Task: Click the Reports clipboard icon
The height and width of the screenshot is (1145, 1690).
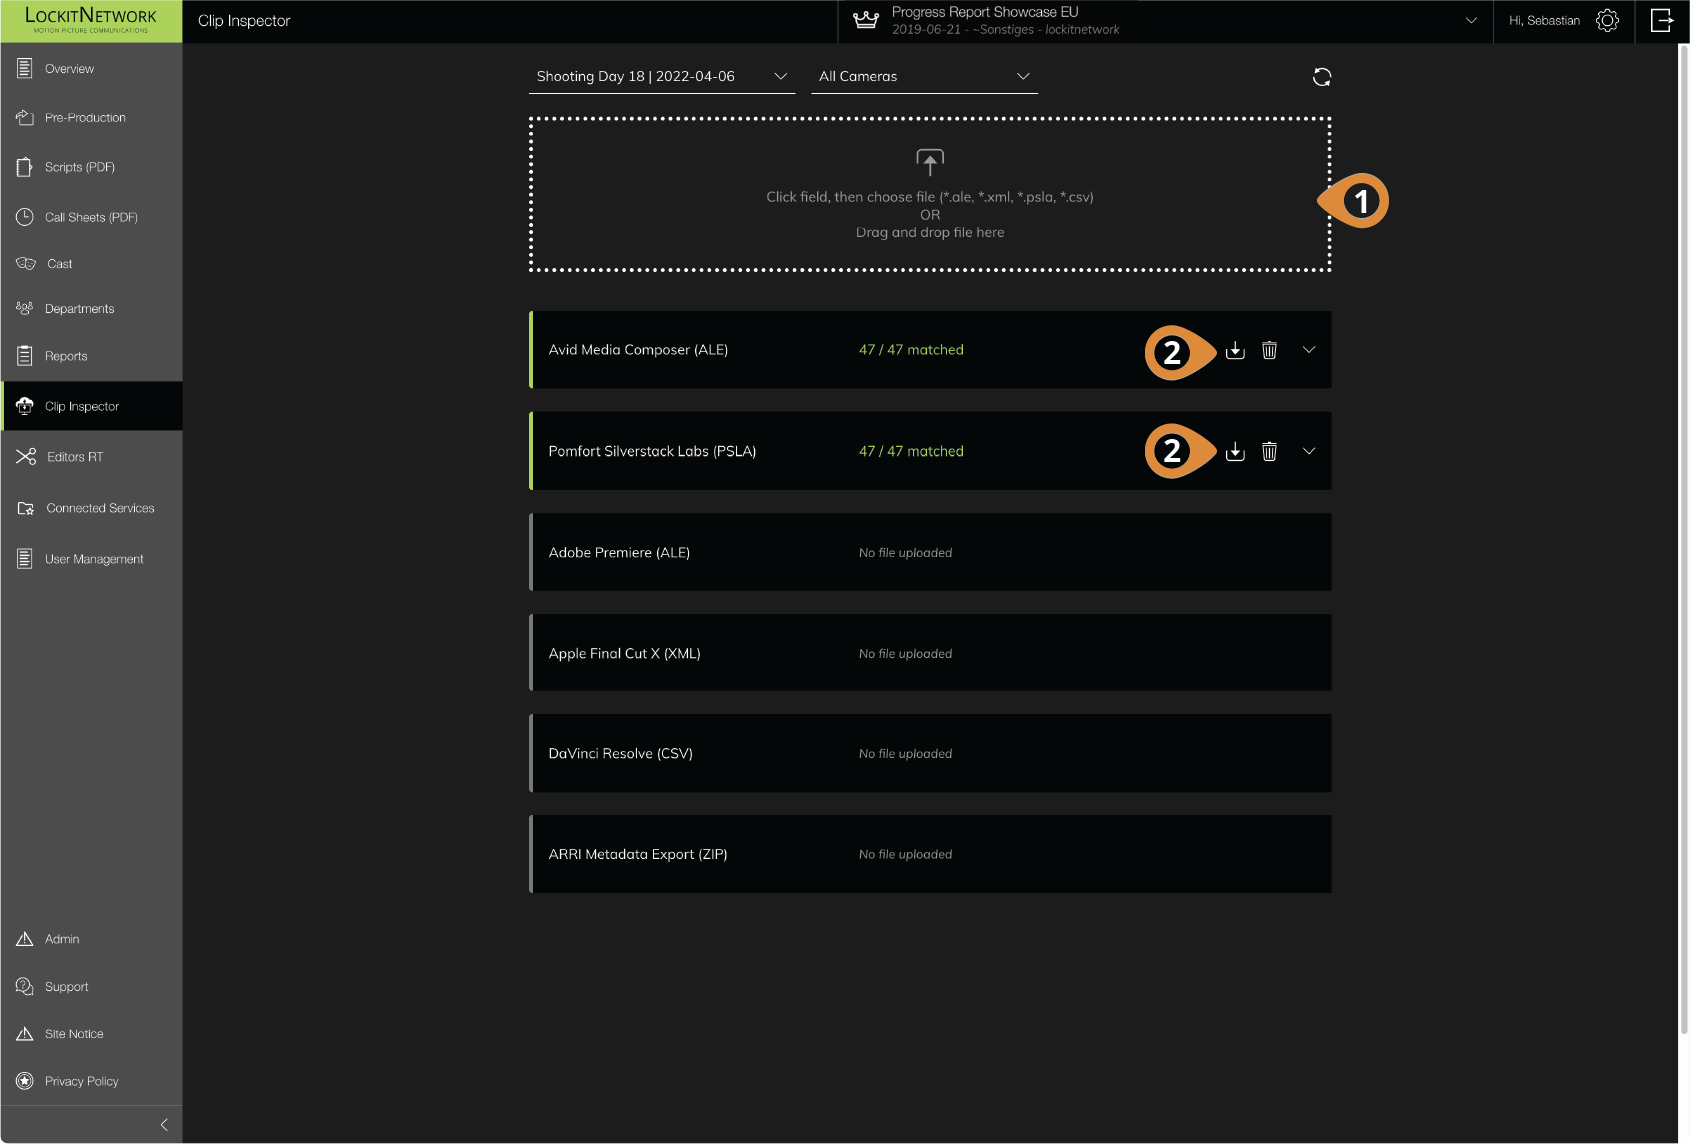Action: [x=25, y=356]
